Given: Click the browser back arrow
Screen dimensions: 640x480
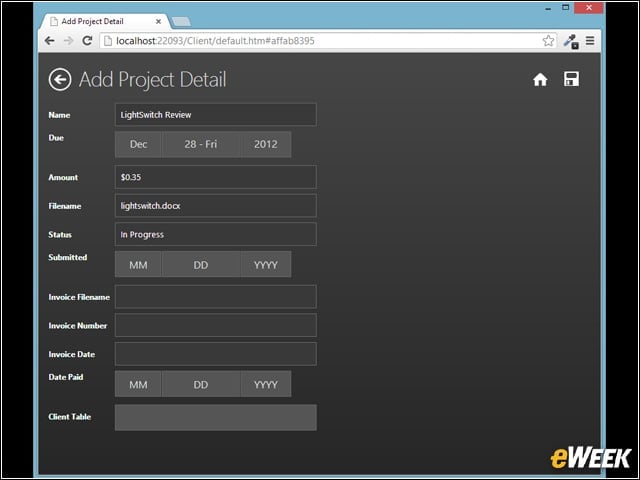Looking at the screenshot, I should [49, 40].
